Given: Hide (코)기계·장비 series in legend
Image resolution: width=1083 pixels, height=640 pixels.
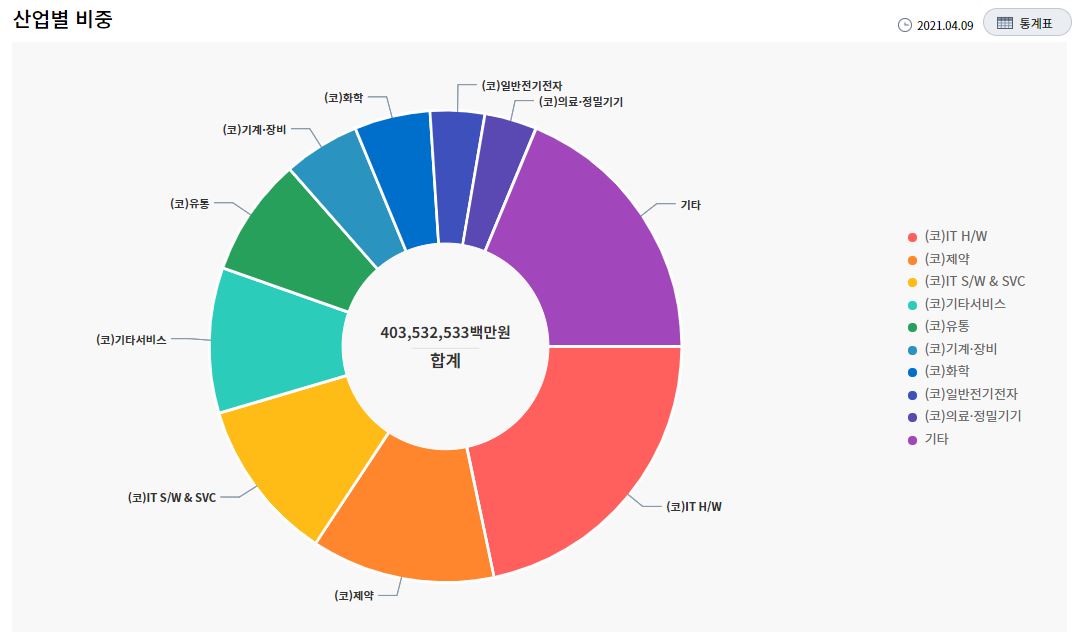Looking at the screenshot, I should pyautogui.click(x=960, y=349).
